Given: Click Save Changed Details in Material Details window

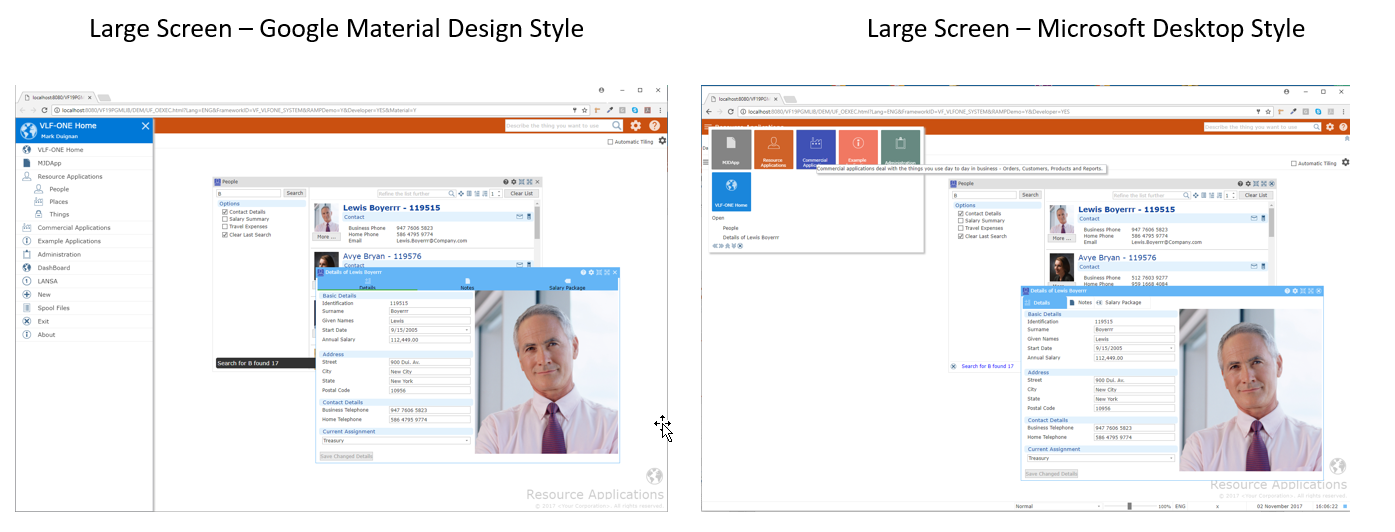Looking at the screenshot, I should point(346,456).
